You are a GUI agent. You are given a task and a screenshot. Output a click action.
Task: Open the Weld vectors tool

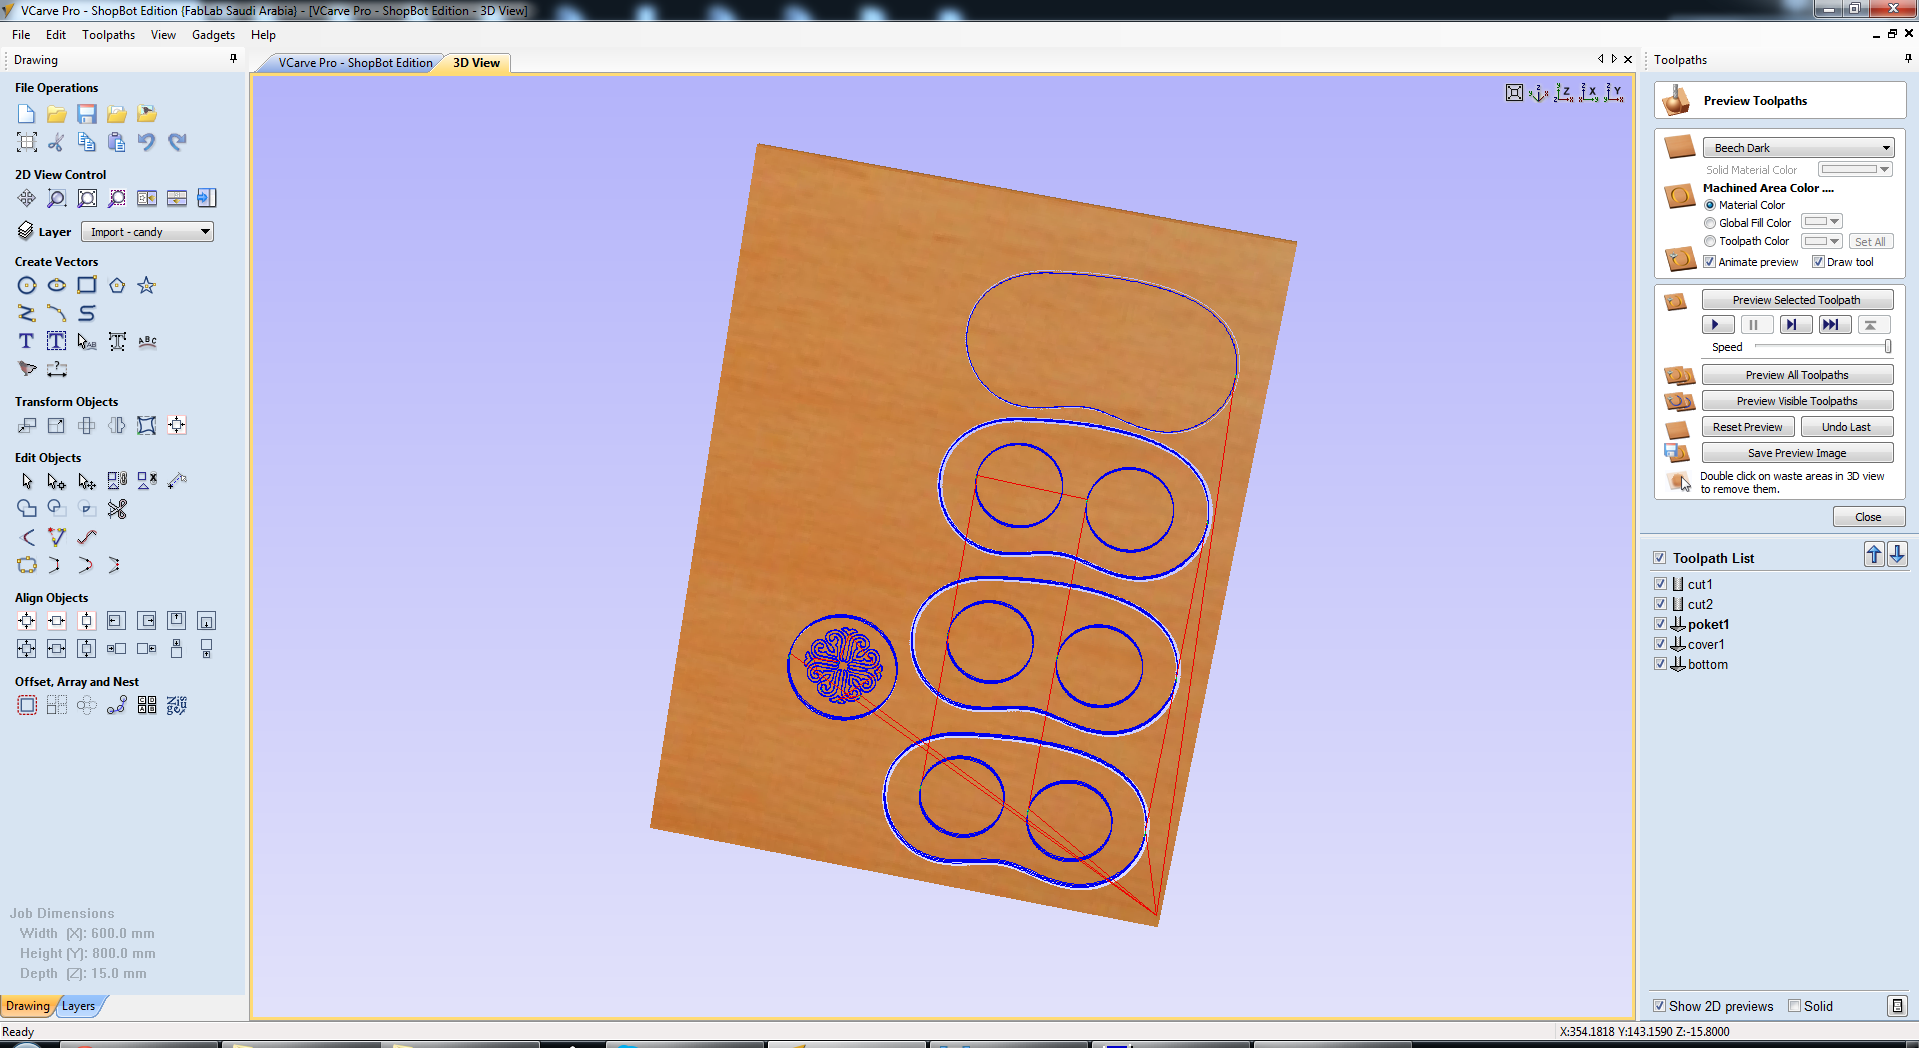point(27,510)
